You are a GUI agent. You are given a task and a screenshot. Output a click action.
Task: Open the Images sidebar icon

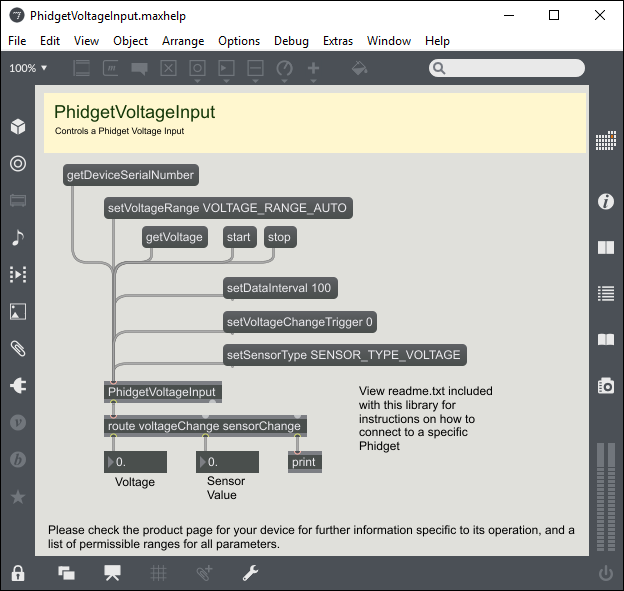click(x=18, y=312)
